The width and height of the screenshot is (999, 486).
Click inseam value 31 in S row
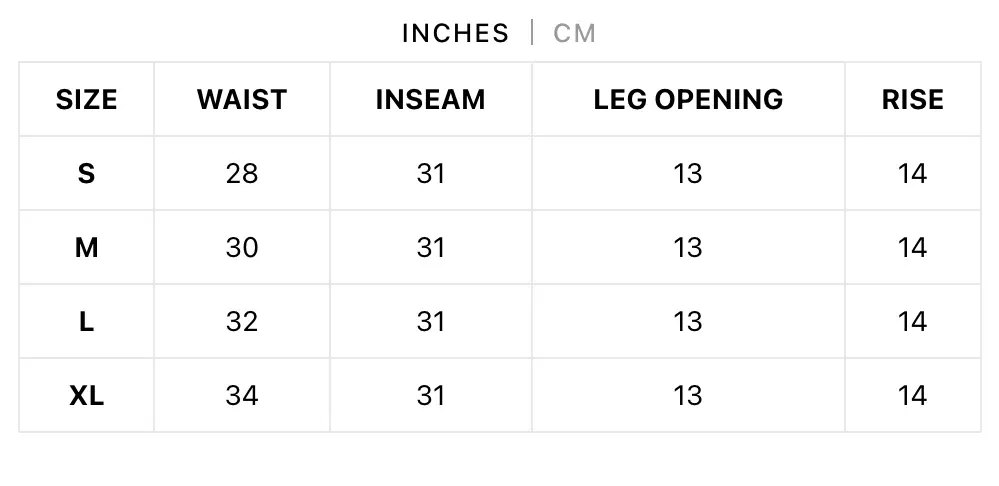(430, 173)
